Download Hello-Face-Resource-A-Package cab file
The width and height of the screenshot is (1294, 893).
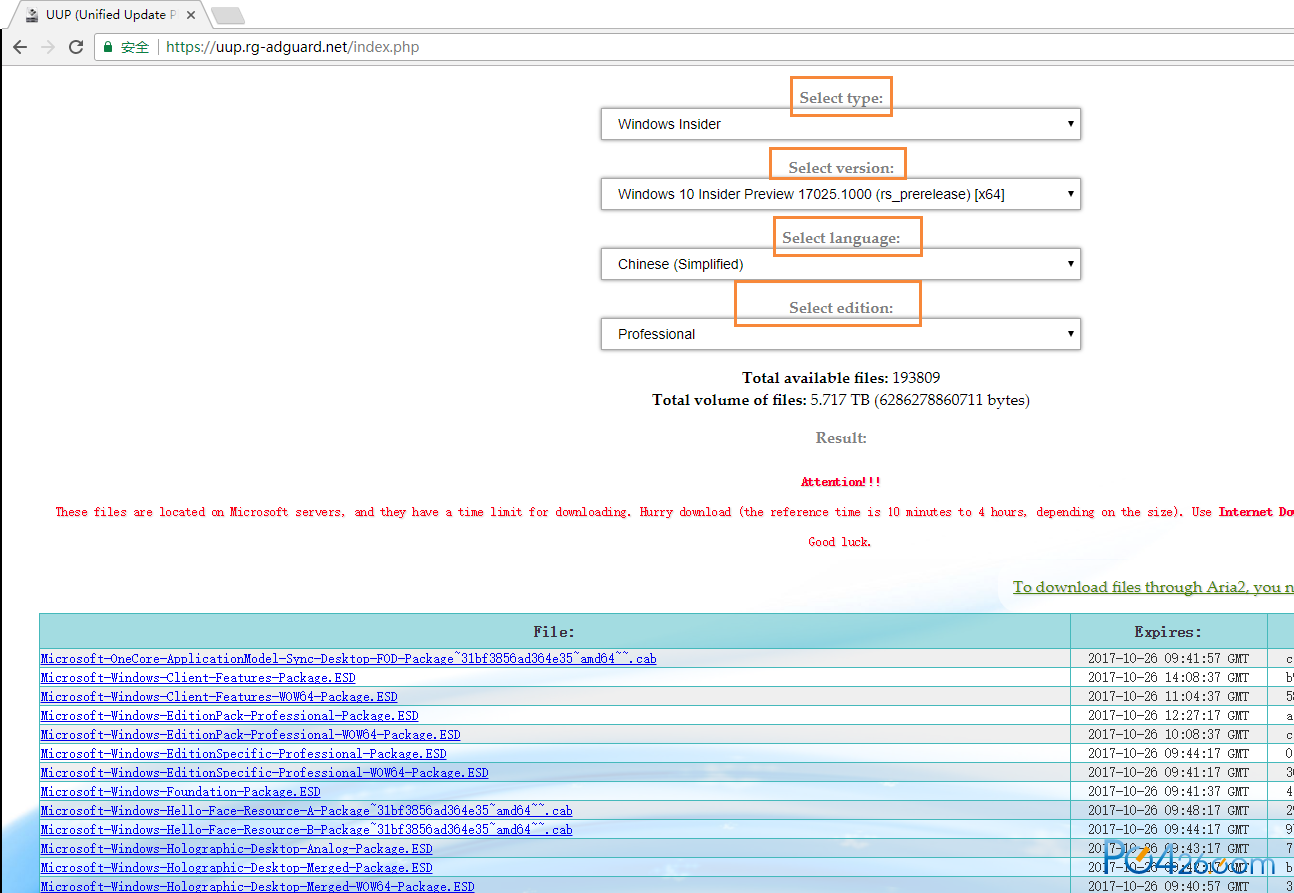tap(306, 811)
